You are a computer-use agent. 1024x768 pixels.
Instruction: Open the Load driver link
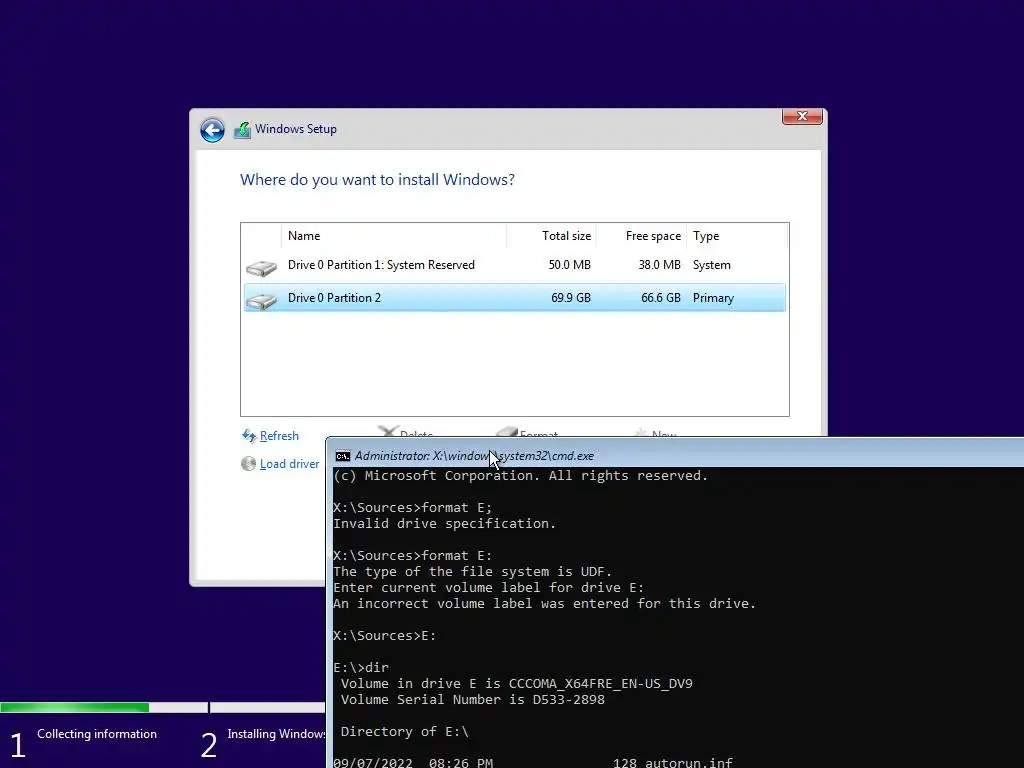[289, 464]
